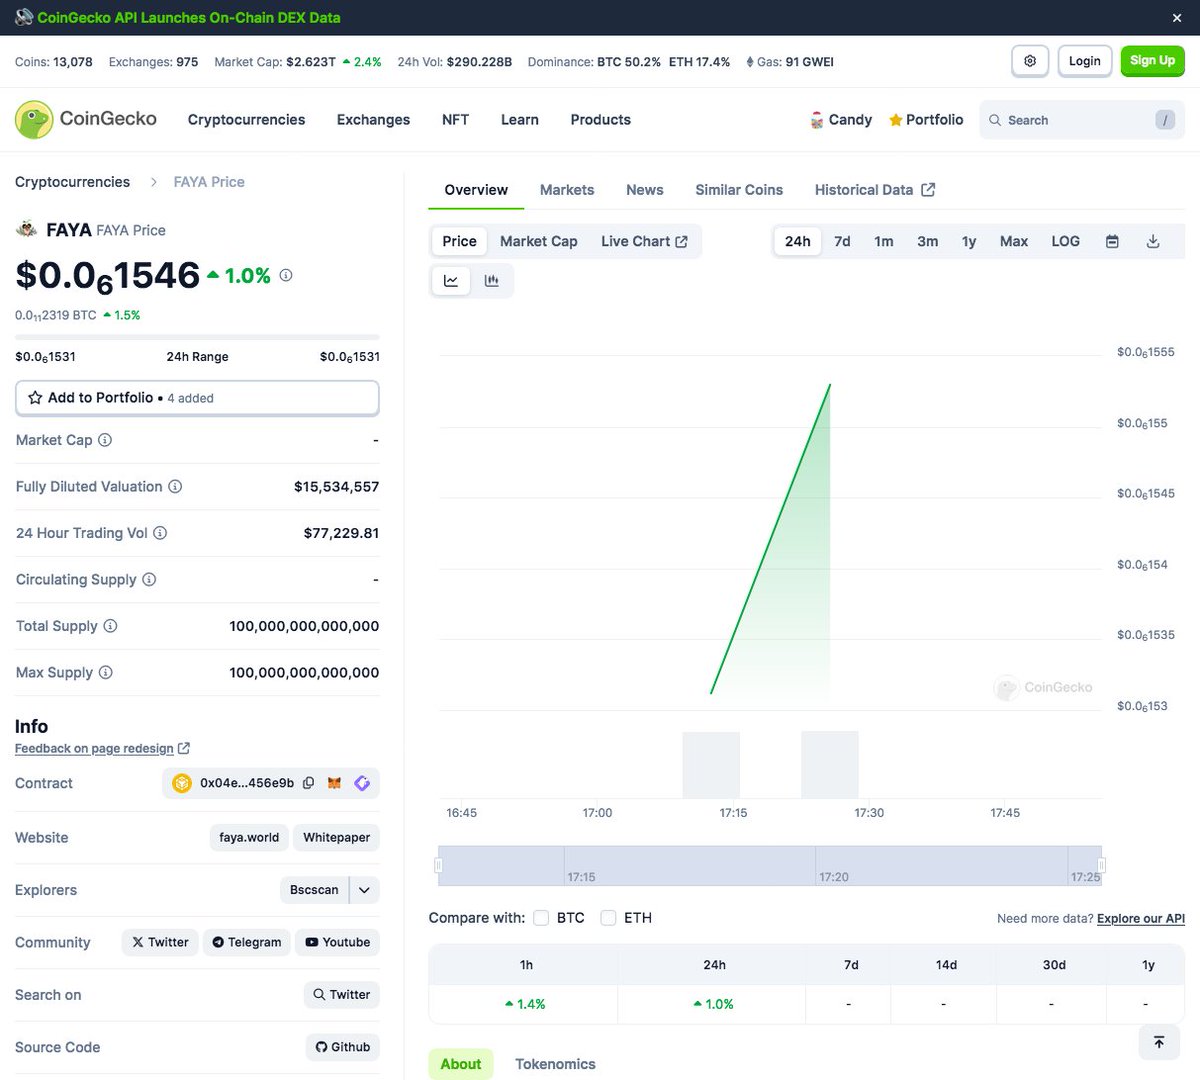The image size is (1200, 1080).
Task: Open the settings gear in the header
Action: (1030, 61)
